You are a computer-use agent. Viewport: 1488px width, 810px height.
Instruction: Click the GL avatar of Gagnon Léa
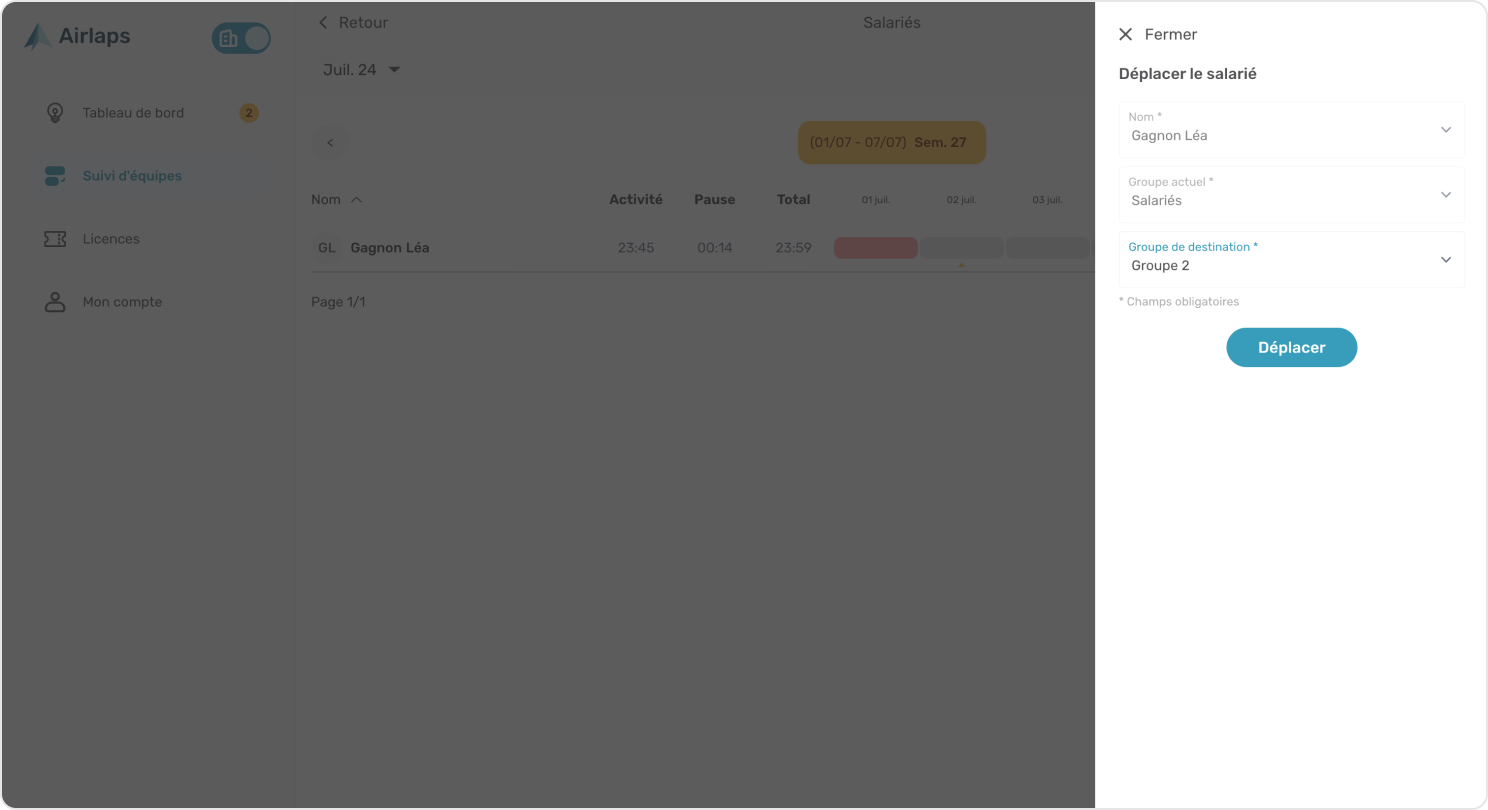point(327,248)
